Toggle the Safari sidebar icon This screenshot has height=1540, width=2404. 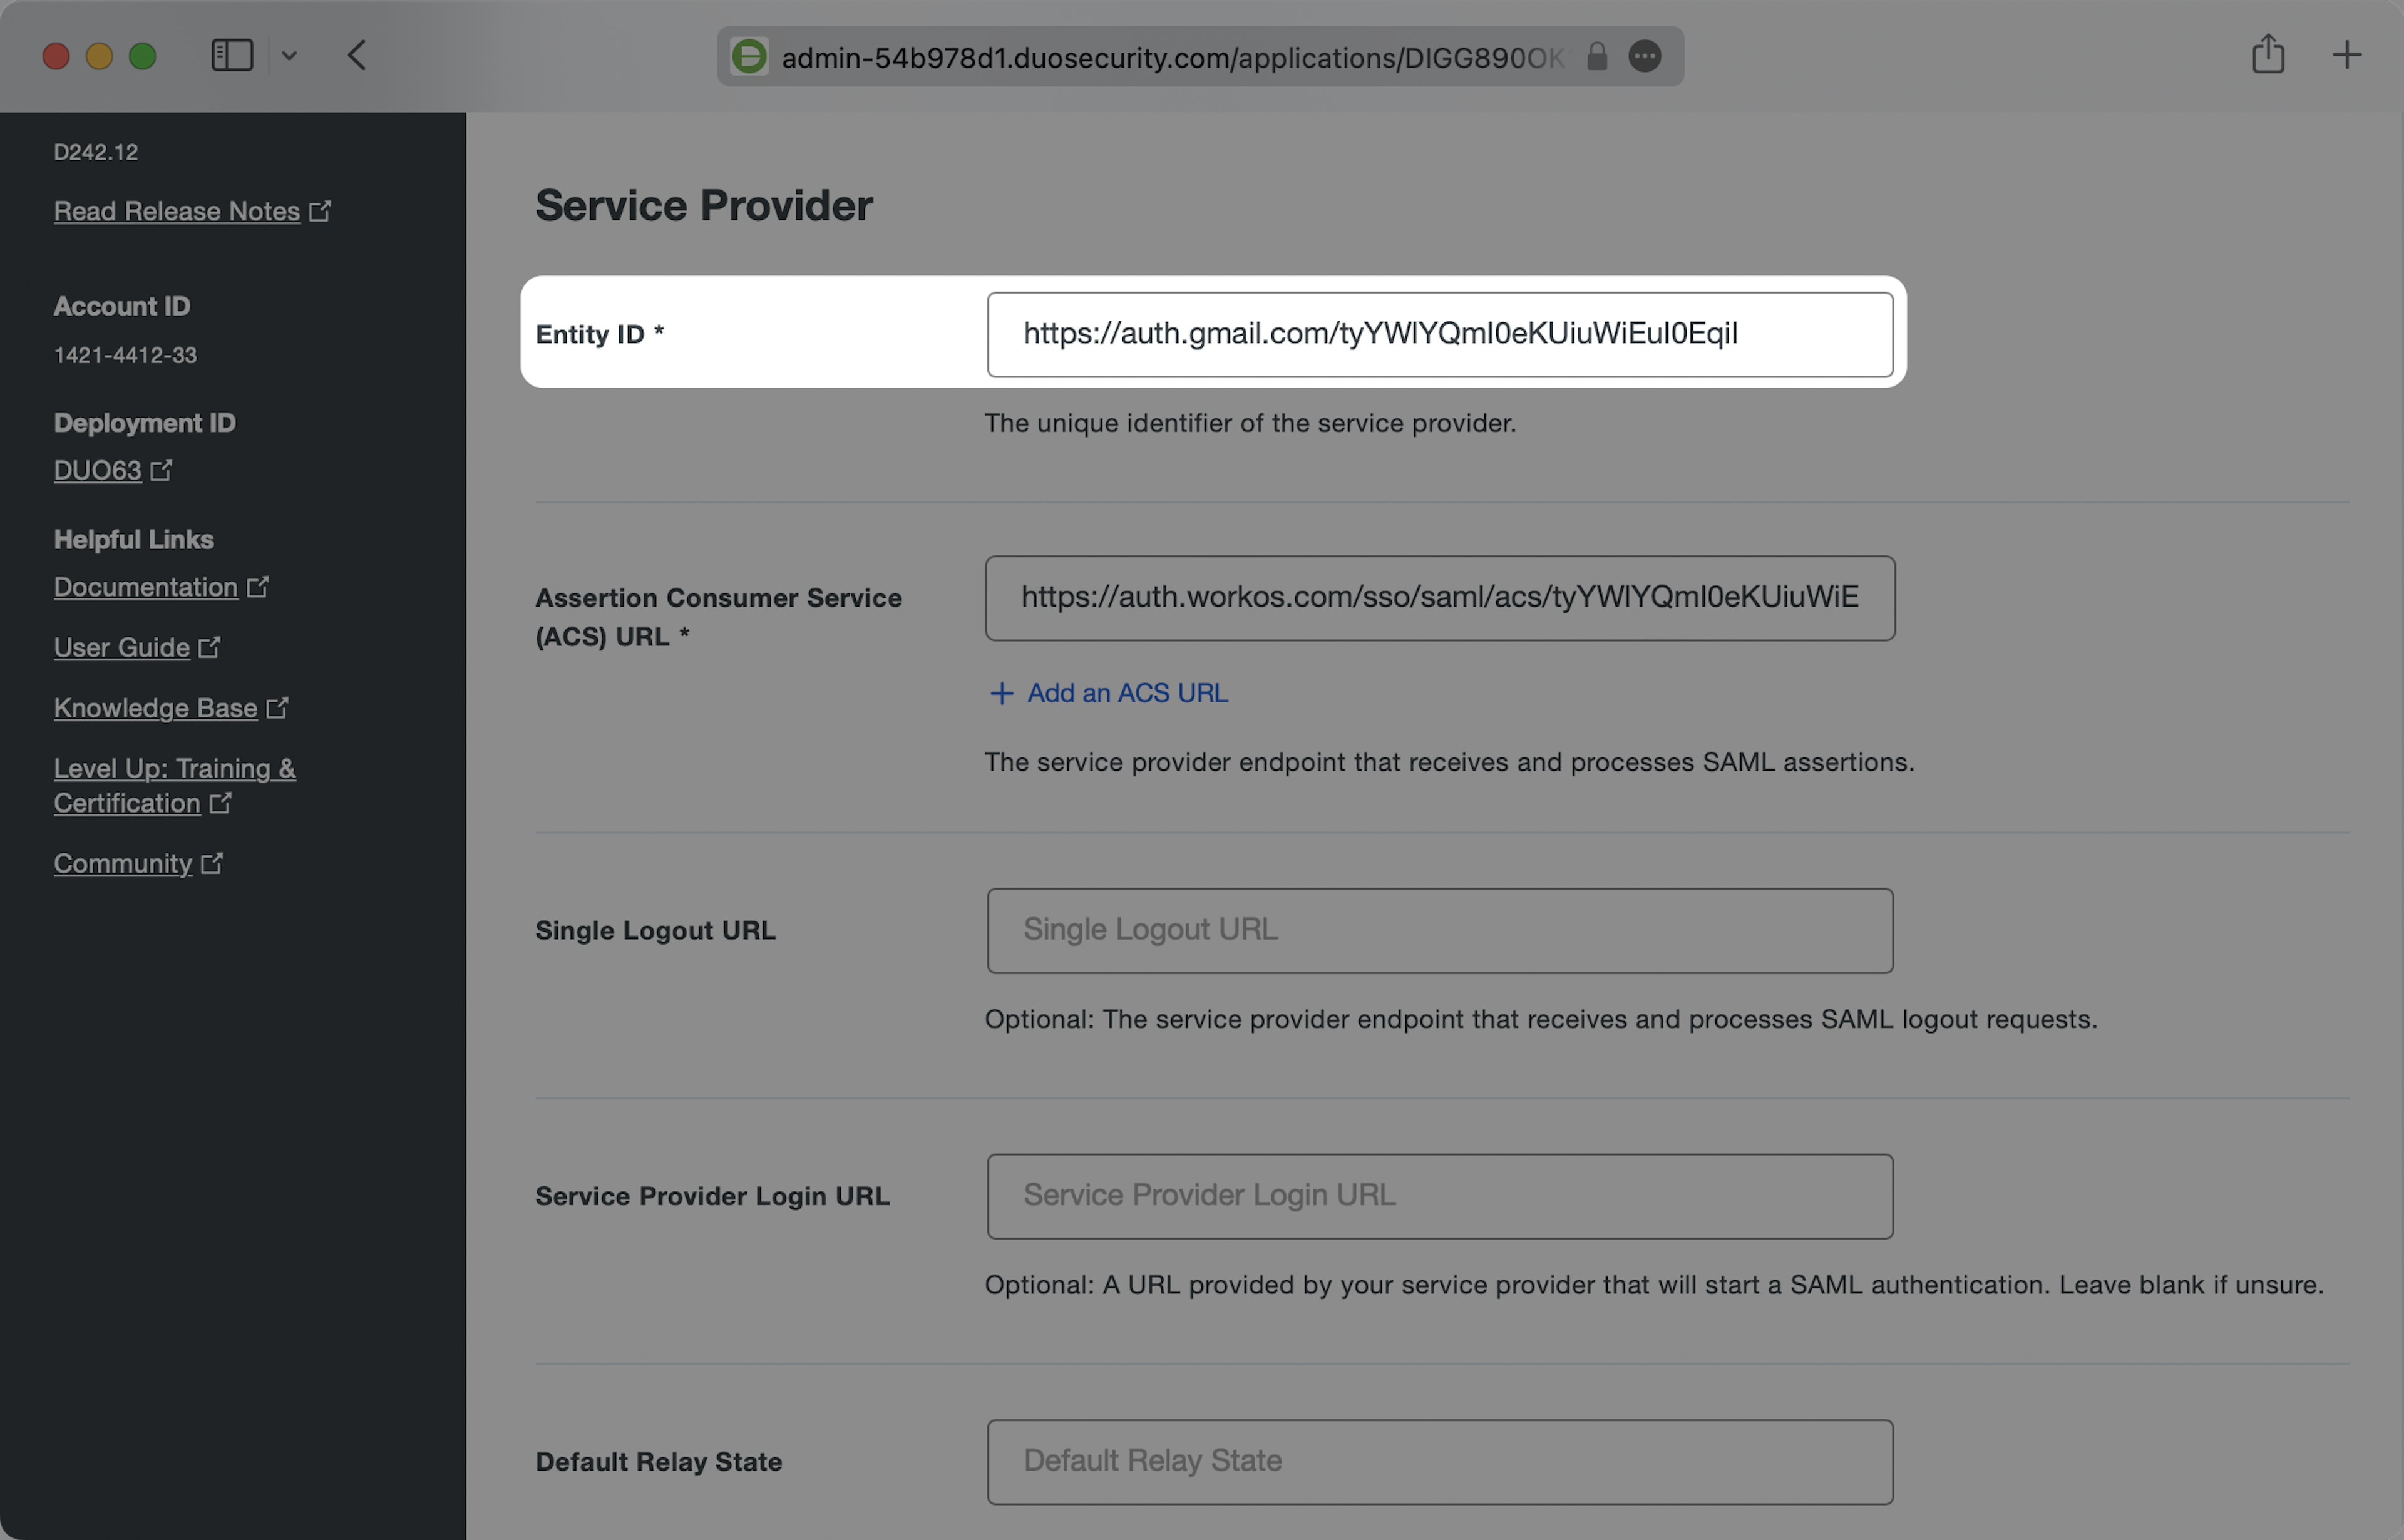click(232, 55)
